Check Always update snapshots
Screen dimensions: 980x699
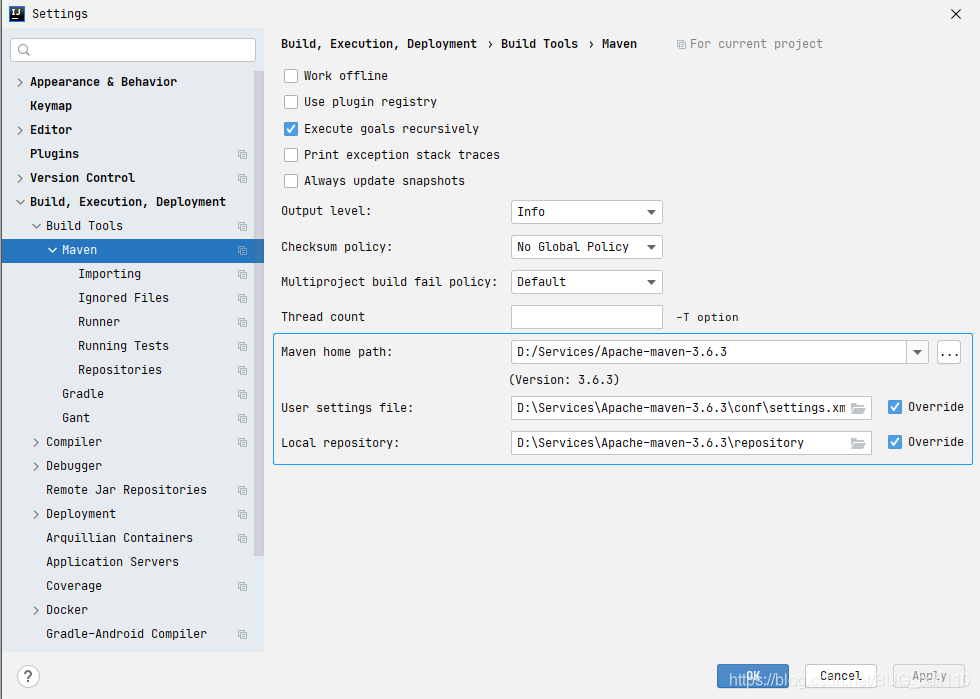(x=291, y=180)
